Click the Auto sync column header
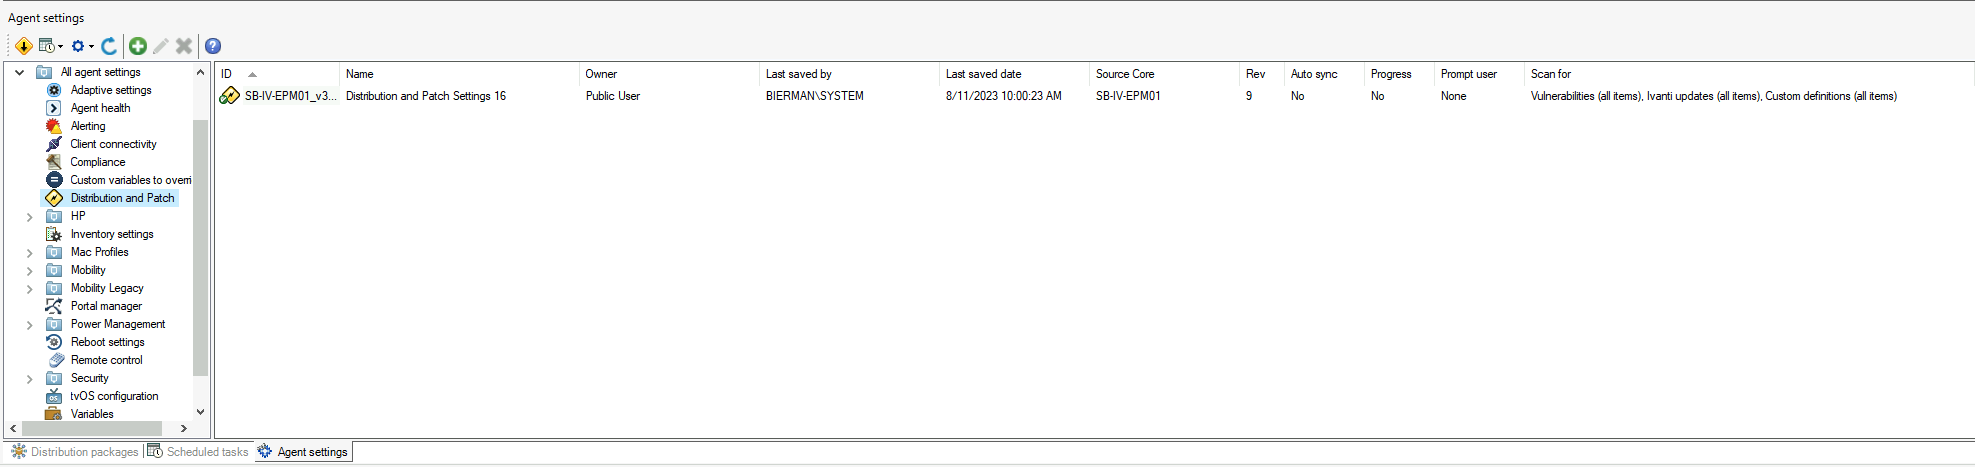The image size is (1975, 467). [x=1324, y=74]
